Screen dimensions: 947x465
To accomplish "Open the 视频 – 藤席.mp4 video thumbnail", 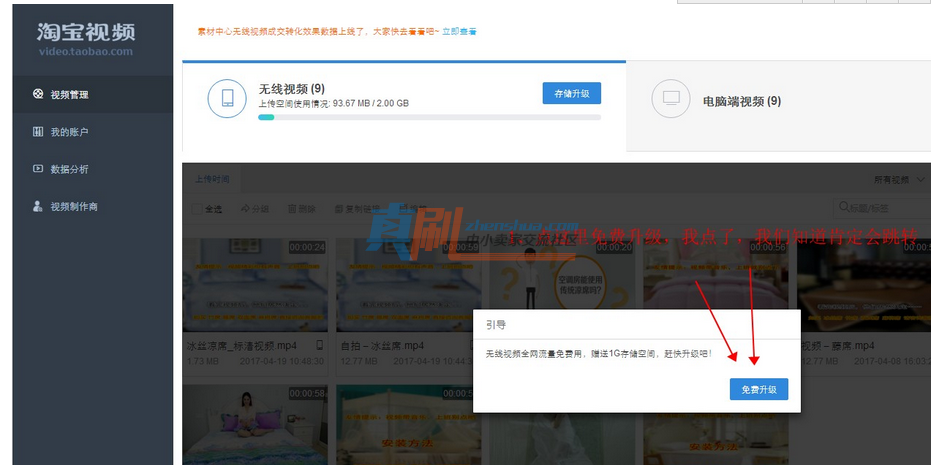I will click(x=864, y=284).
